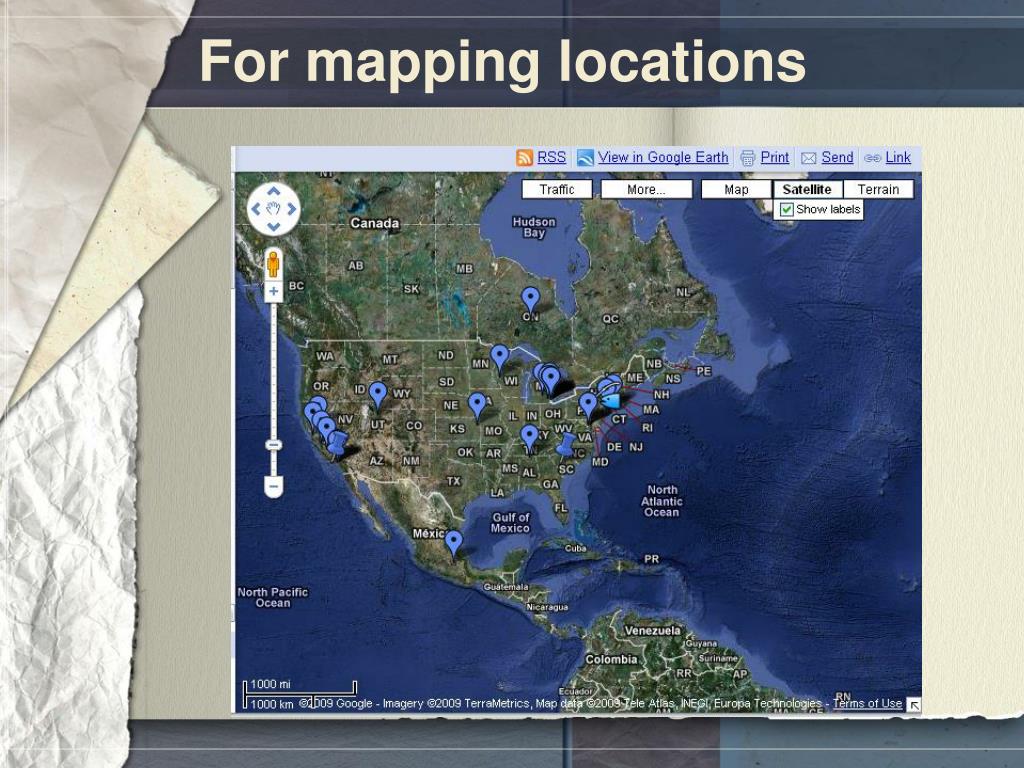Click the envelope Send icon
This screenshot has width=1024, height=768.
[x=808, y=158]
